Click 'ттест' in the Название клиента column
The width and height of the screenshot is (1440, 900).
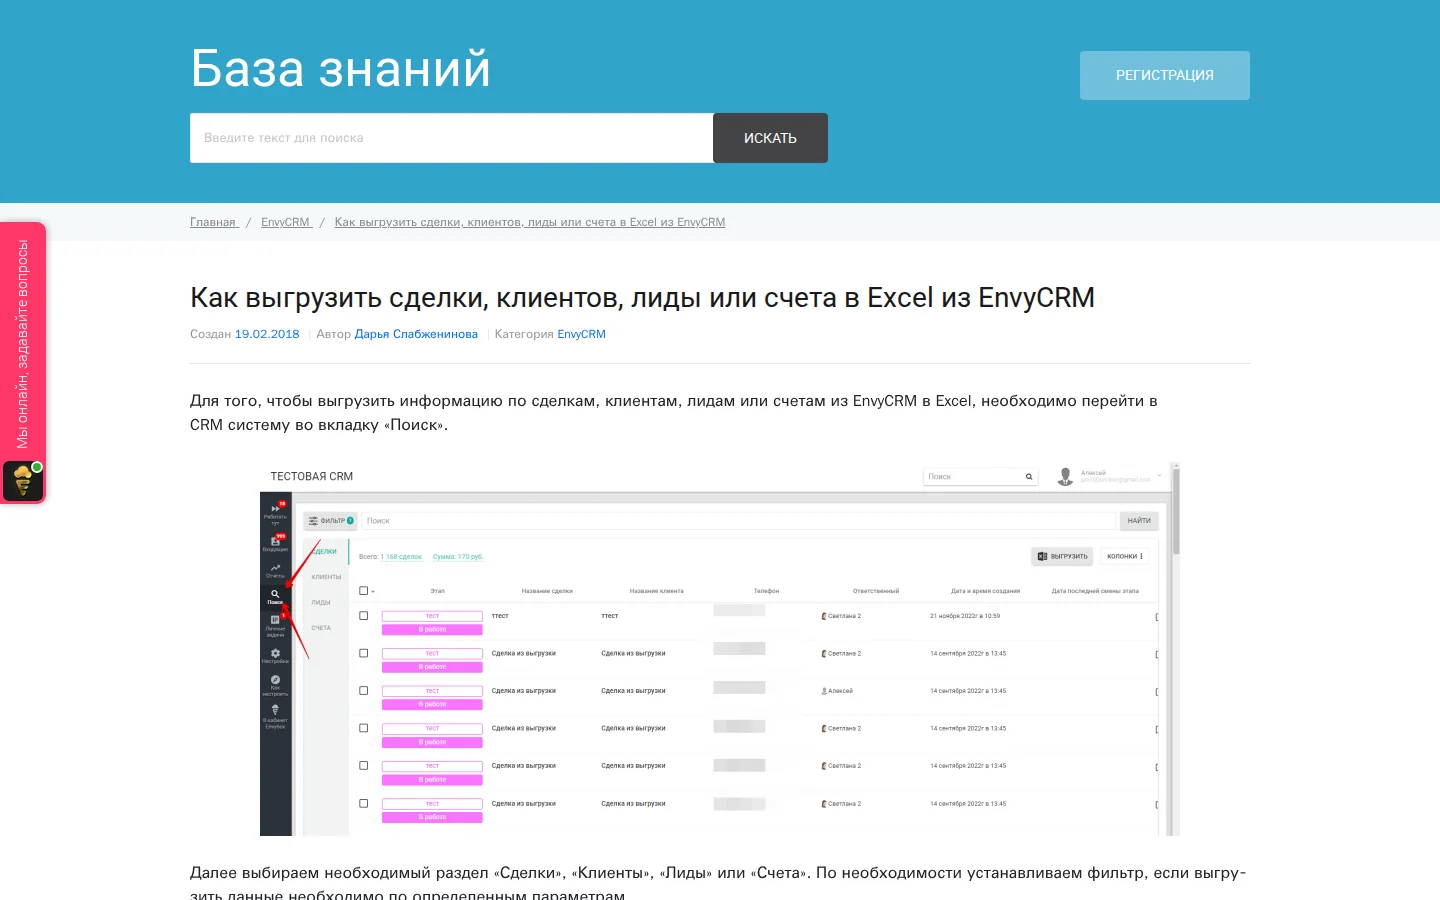pos(610,616)
